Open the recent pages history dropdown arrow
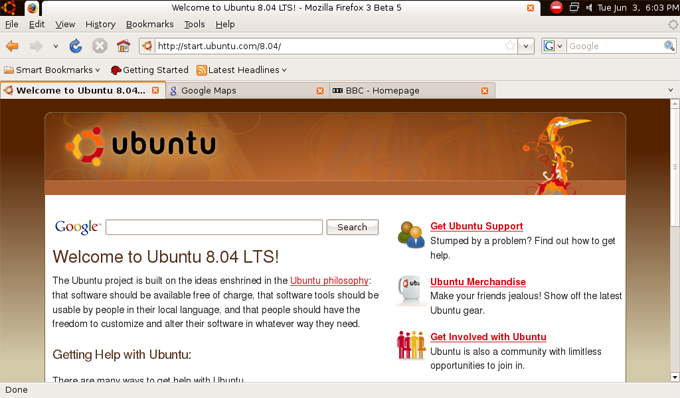Viewport: 680px width, 398px height. coord(56,46)
